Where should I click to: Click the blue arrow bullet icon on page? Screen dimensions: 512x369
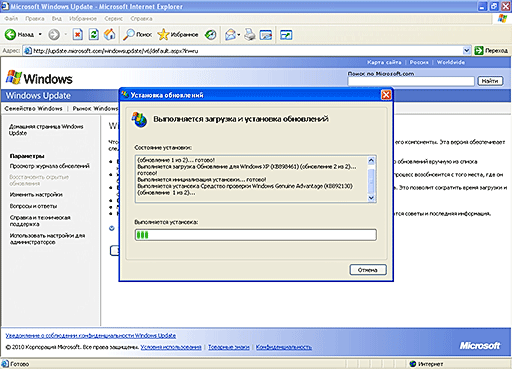click(x=112, y=228)
